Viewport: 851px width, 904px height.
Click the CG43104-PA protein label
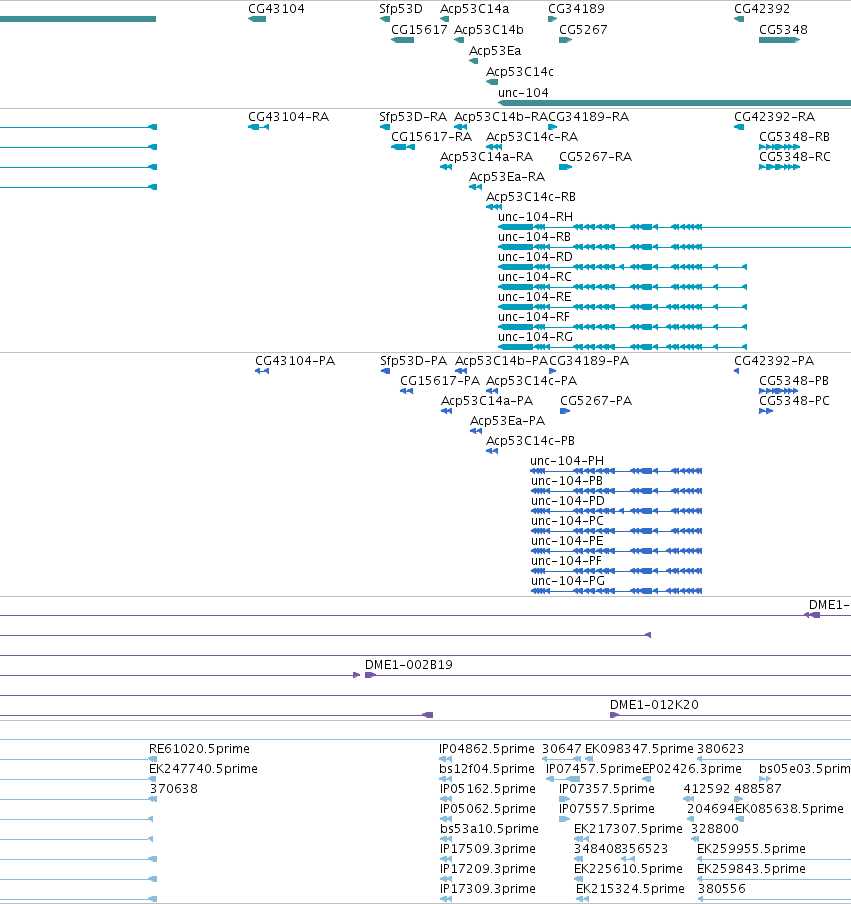(x=295, y=361)
